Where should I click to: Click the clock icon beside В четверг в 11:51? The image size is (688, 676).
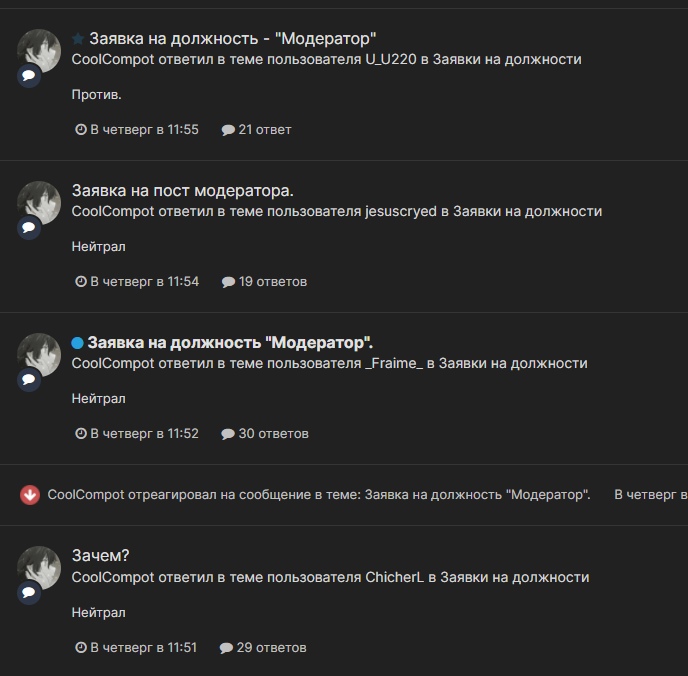coord(81,647)
